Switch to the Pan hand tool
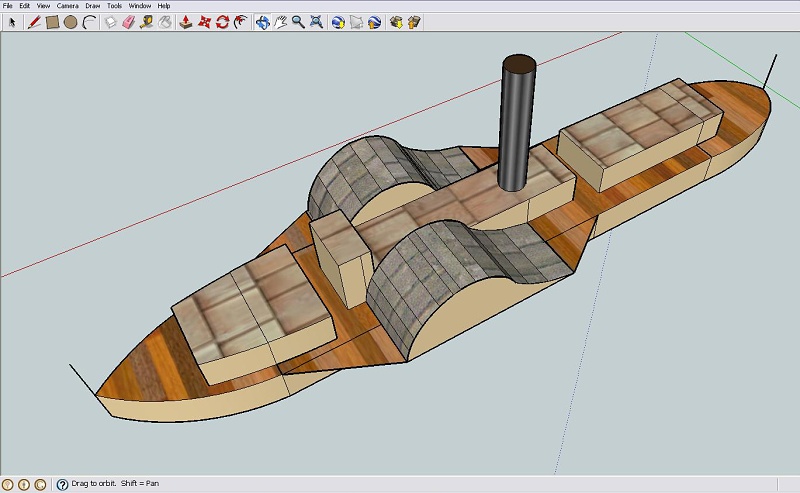This screenshot has height=493, width=800. pyautogui.click(x=281, y=21)
